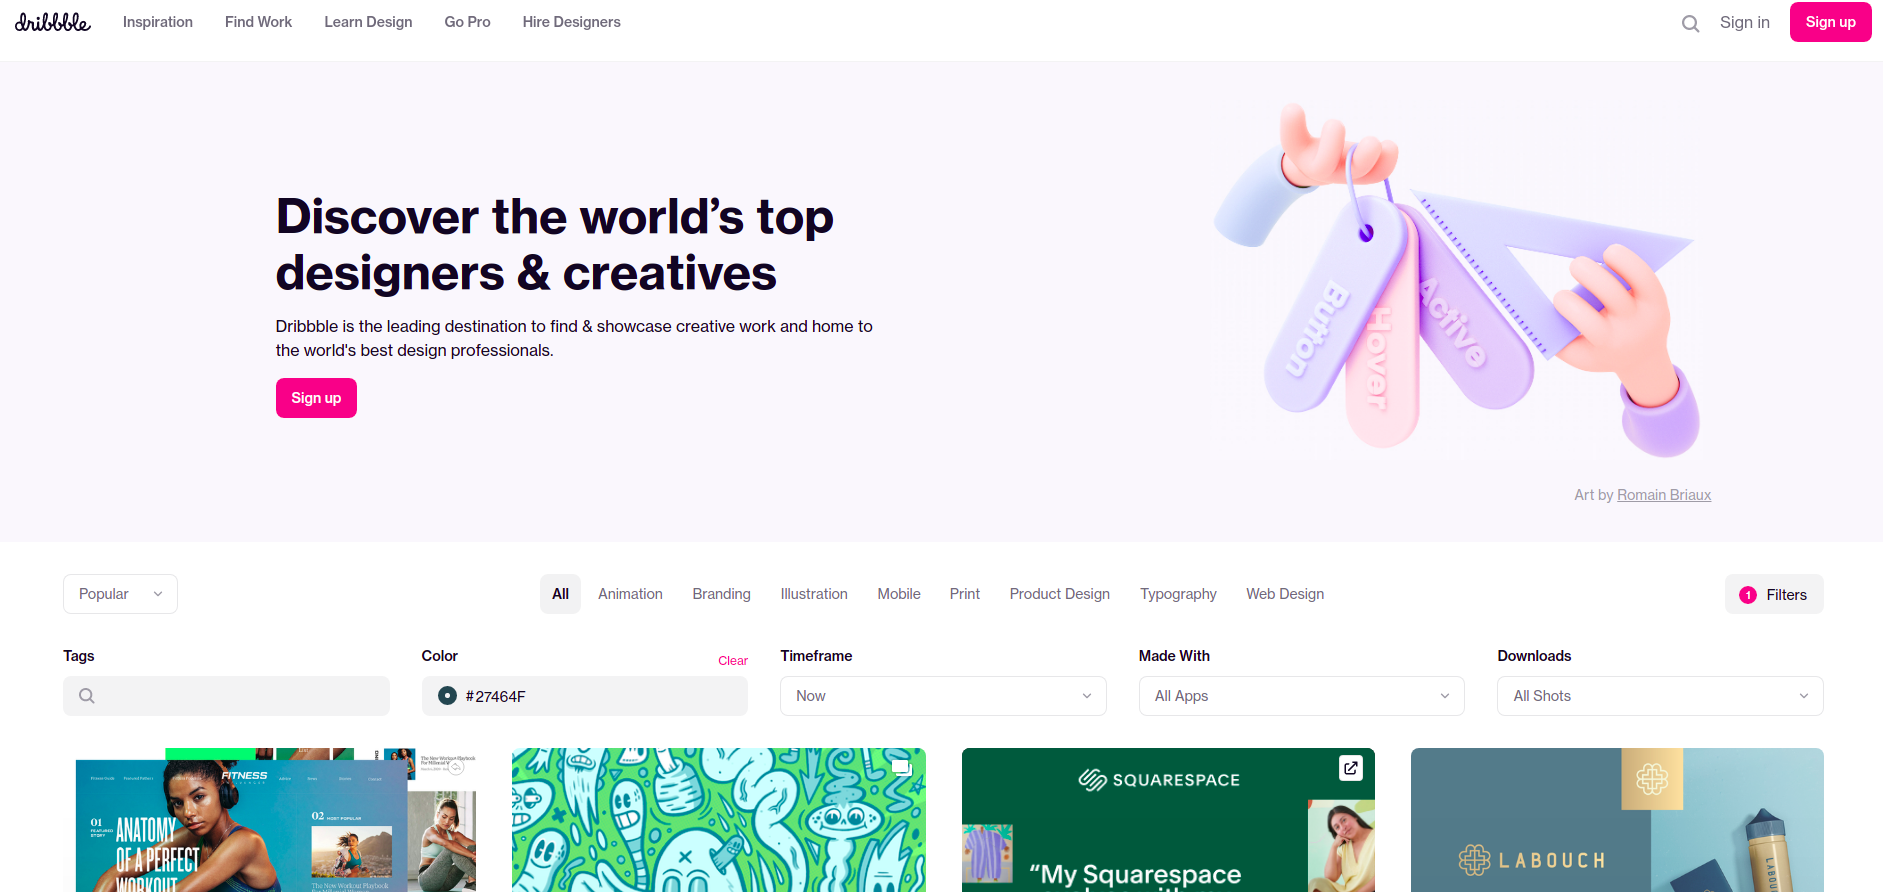Open the Timeframe Now dropdown

point(943,696)
